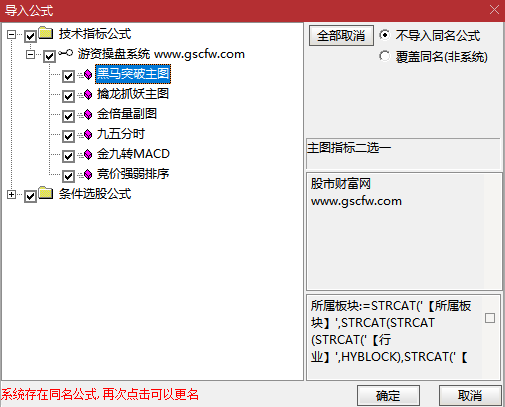The image size is (505, 407).
Task: Click the 股市财富网 notes text box
Action: 404,231
